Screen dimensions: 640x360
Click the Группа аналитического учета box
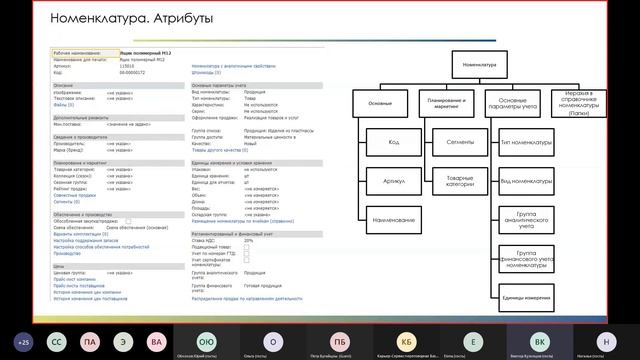(x=527, y=220)
